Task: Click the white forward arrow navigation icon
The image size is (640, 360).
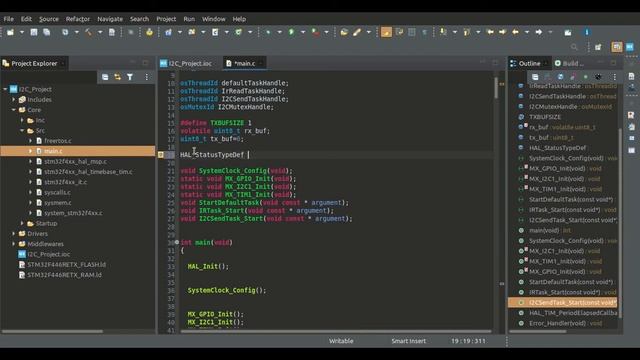Action: 539,32
